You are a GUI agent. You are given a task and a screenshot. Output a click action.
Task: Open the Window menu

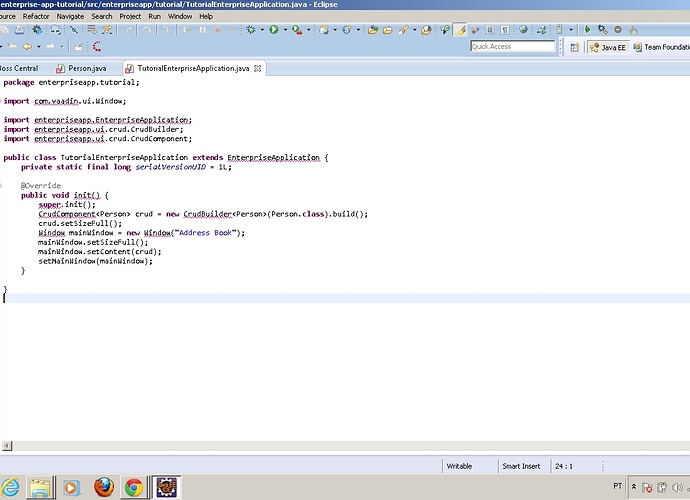[x=180, y=16]
